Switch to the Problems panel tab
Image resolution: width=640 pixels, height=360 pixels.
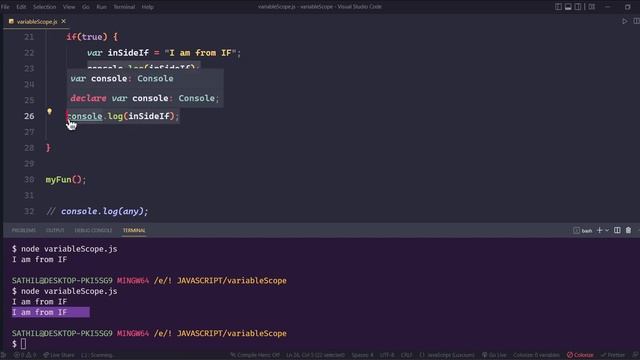pyautogui.click(x=24, y=231)
